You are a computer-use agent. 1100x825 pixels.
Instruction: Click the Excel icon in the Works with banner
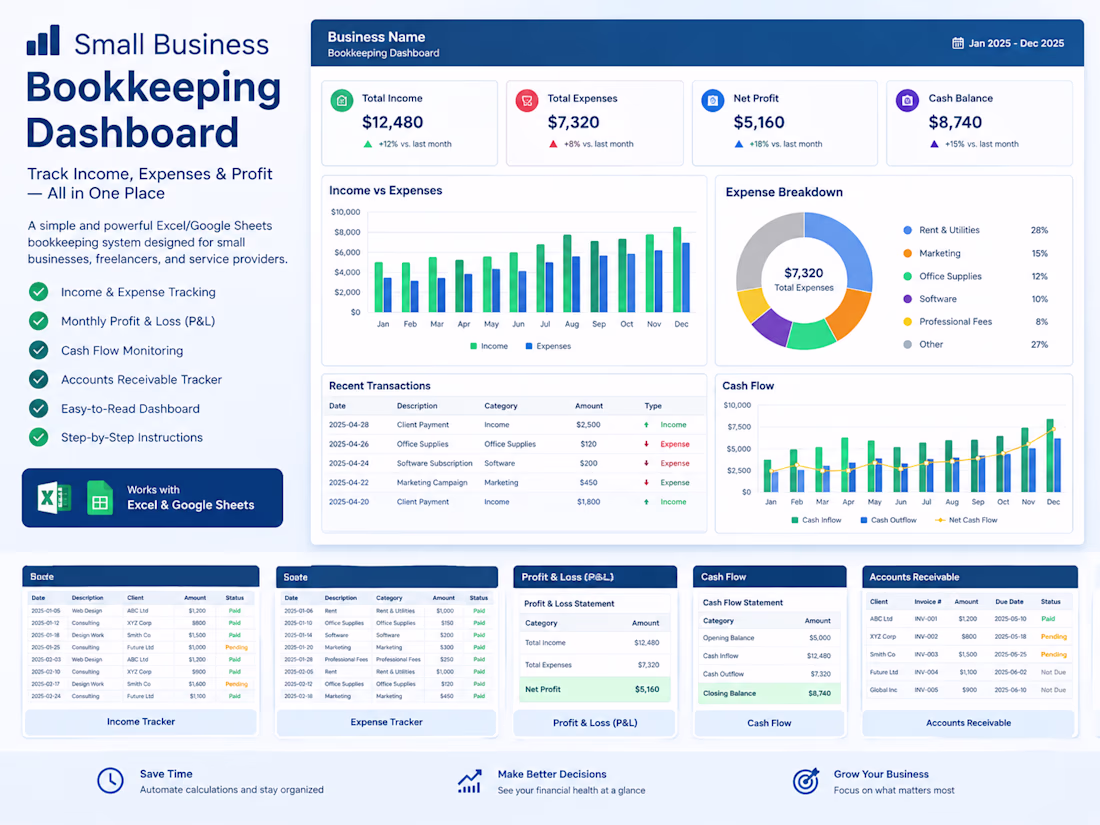54,498
